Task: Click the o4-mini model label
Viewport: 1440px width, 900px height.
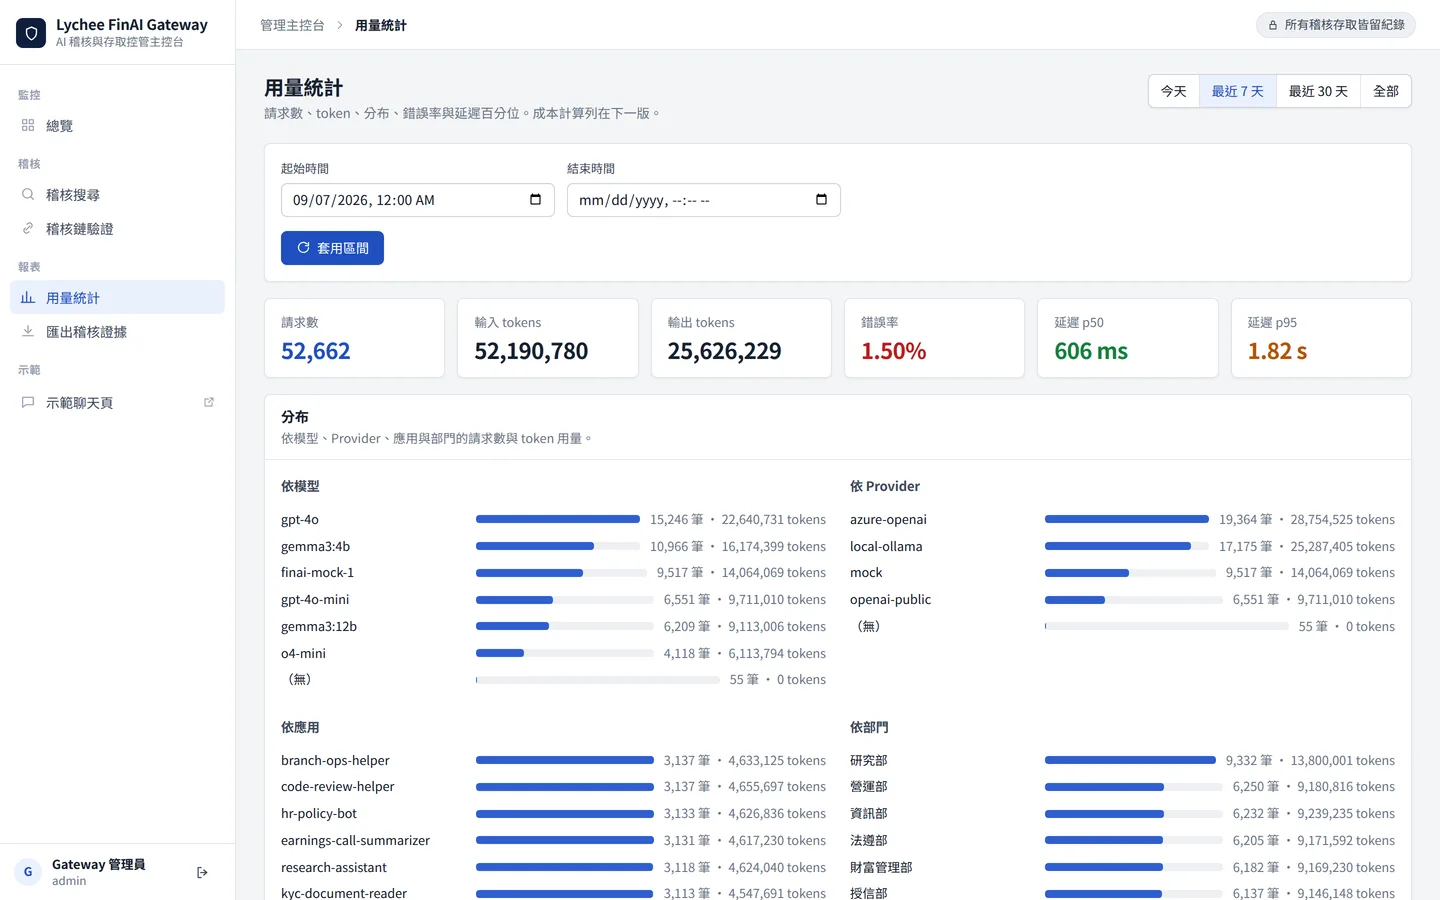Action: click(303, 653)
